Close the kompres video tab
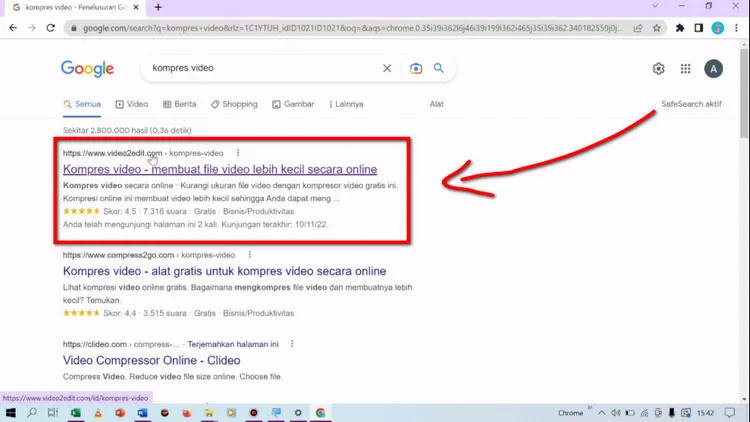 (136, 7)
